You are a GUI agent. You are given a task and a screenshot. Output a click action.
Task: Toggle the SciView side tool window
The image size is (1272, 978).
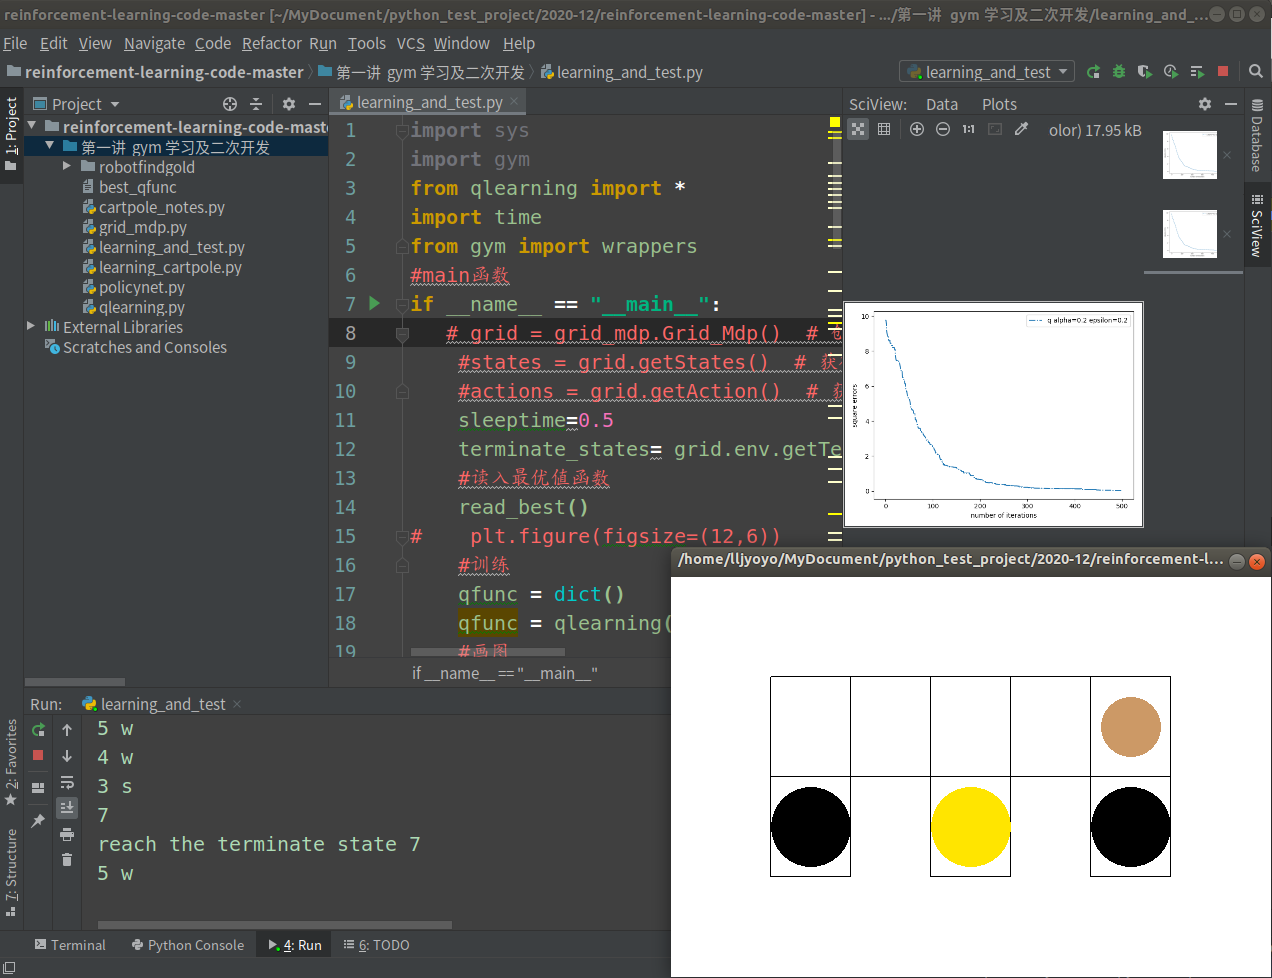[x=1257, y=226]
